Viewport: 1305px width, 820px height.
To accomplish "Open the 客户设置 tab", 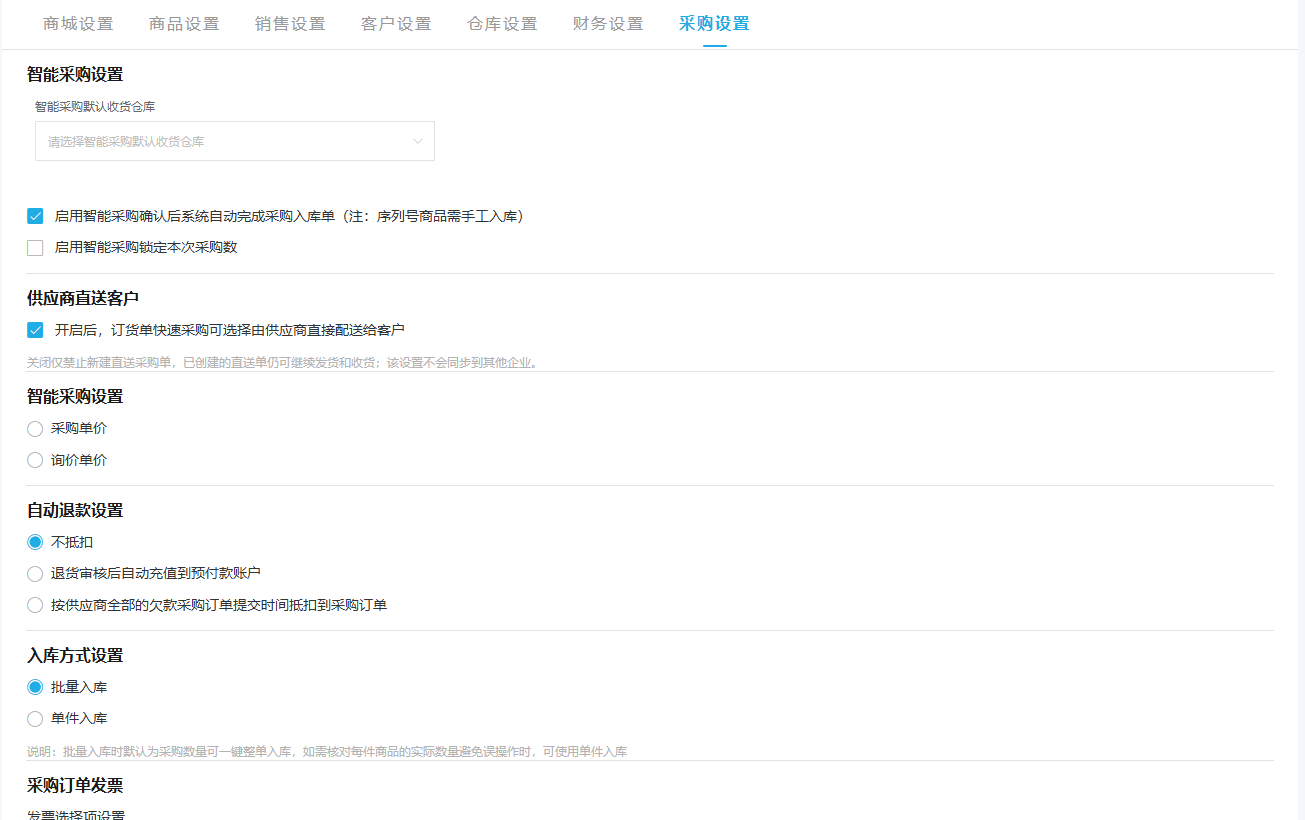I will pos(396,24).
